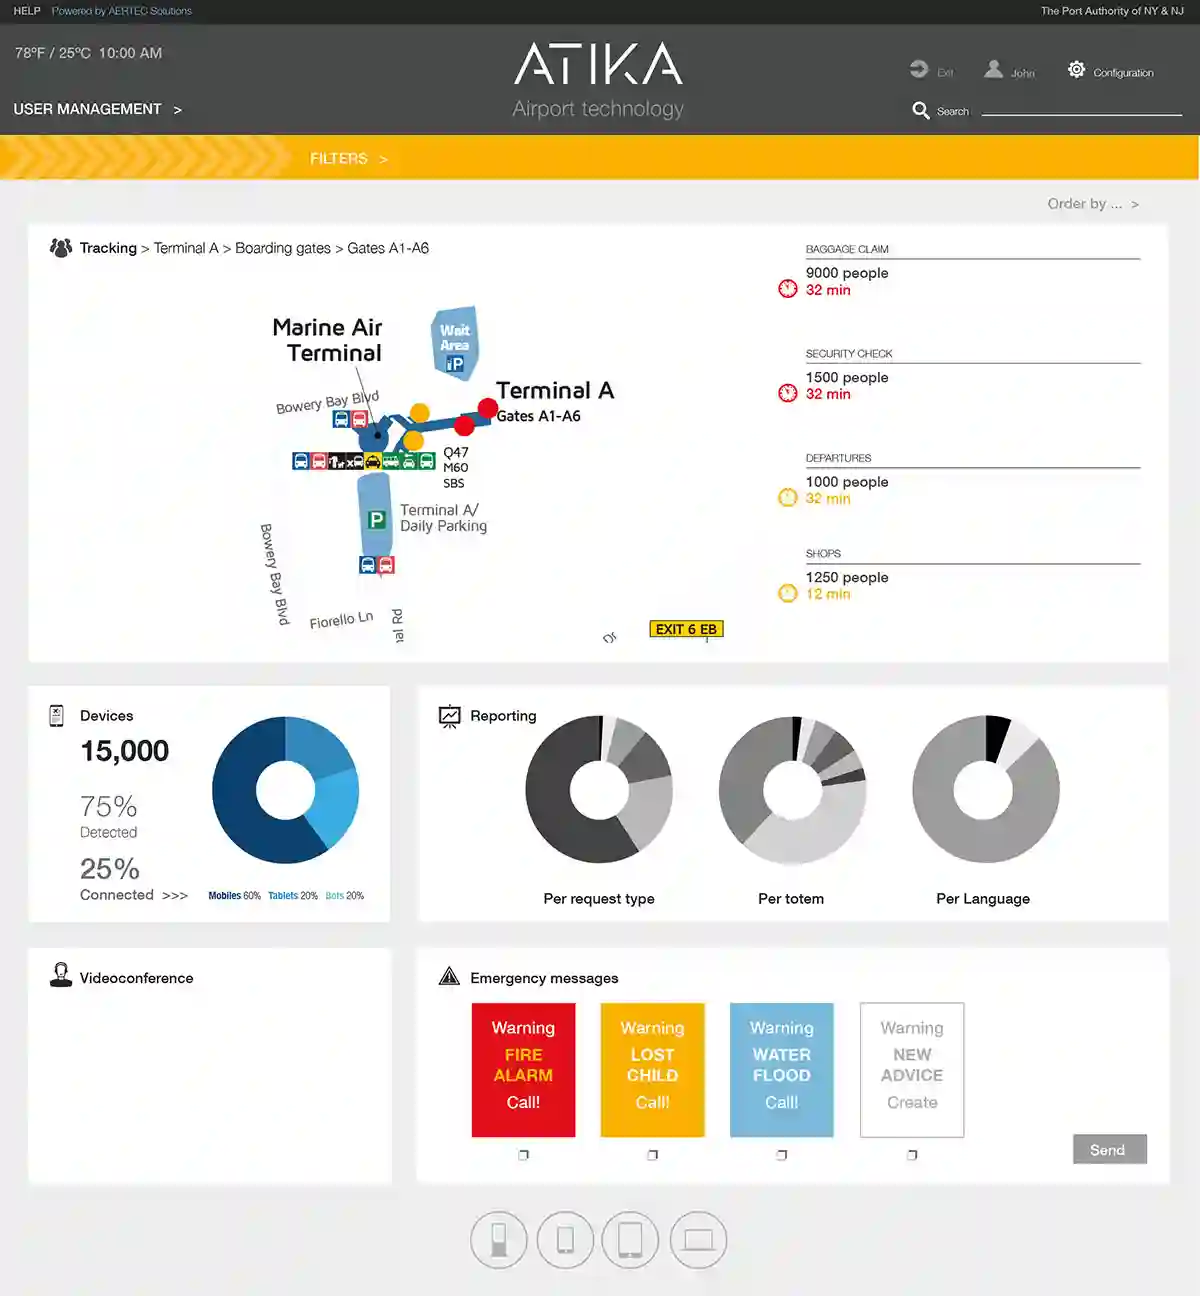Screen dimensions: 1200x1296
Task: Click the Terminal A/ Daily Parking label
Action: 444,518
